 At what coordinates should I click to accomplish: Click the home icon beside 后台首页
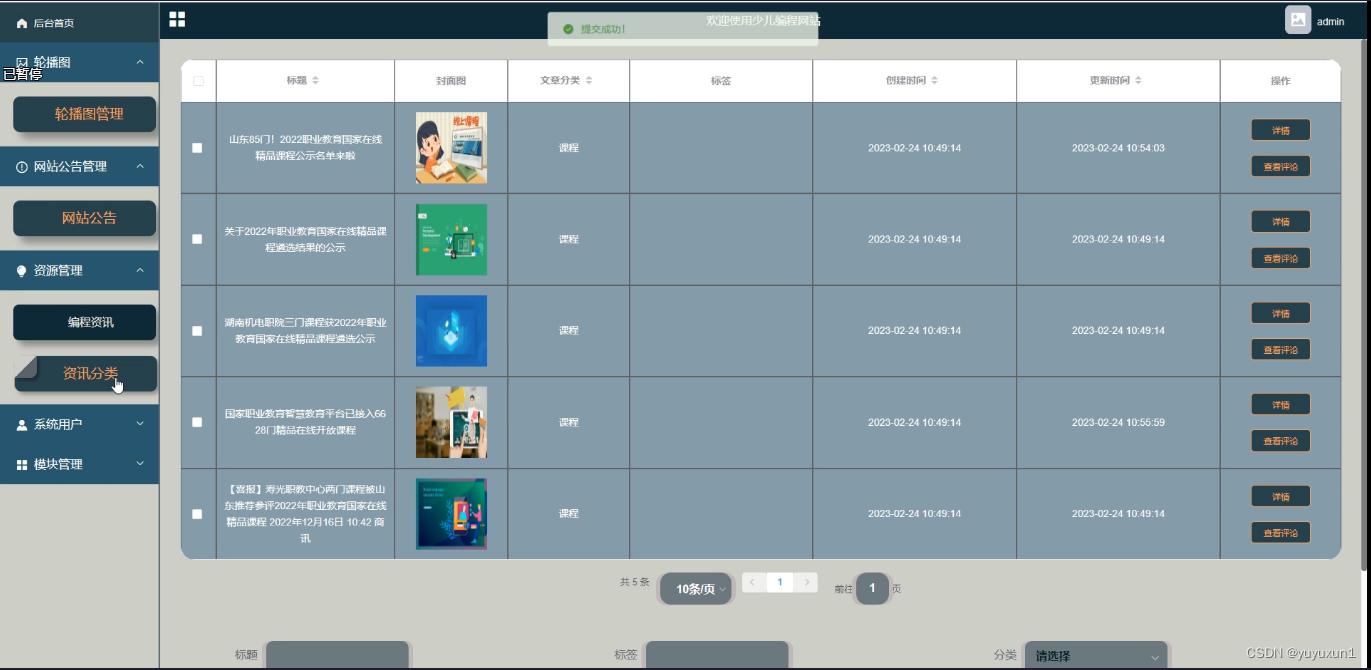click(x=22, y=23)
